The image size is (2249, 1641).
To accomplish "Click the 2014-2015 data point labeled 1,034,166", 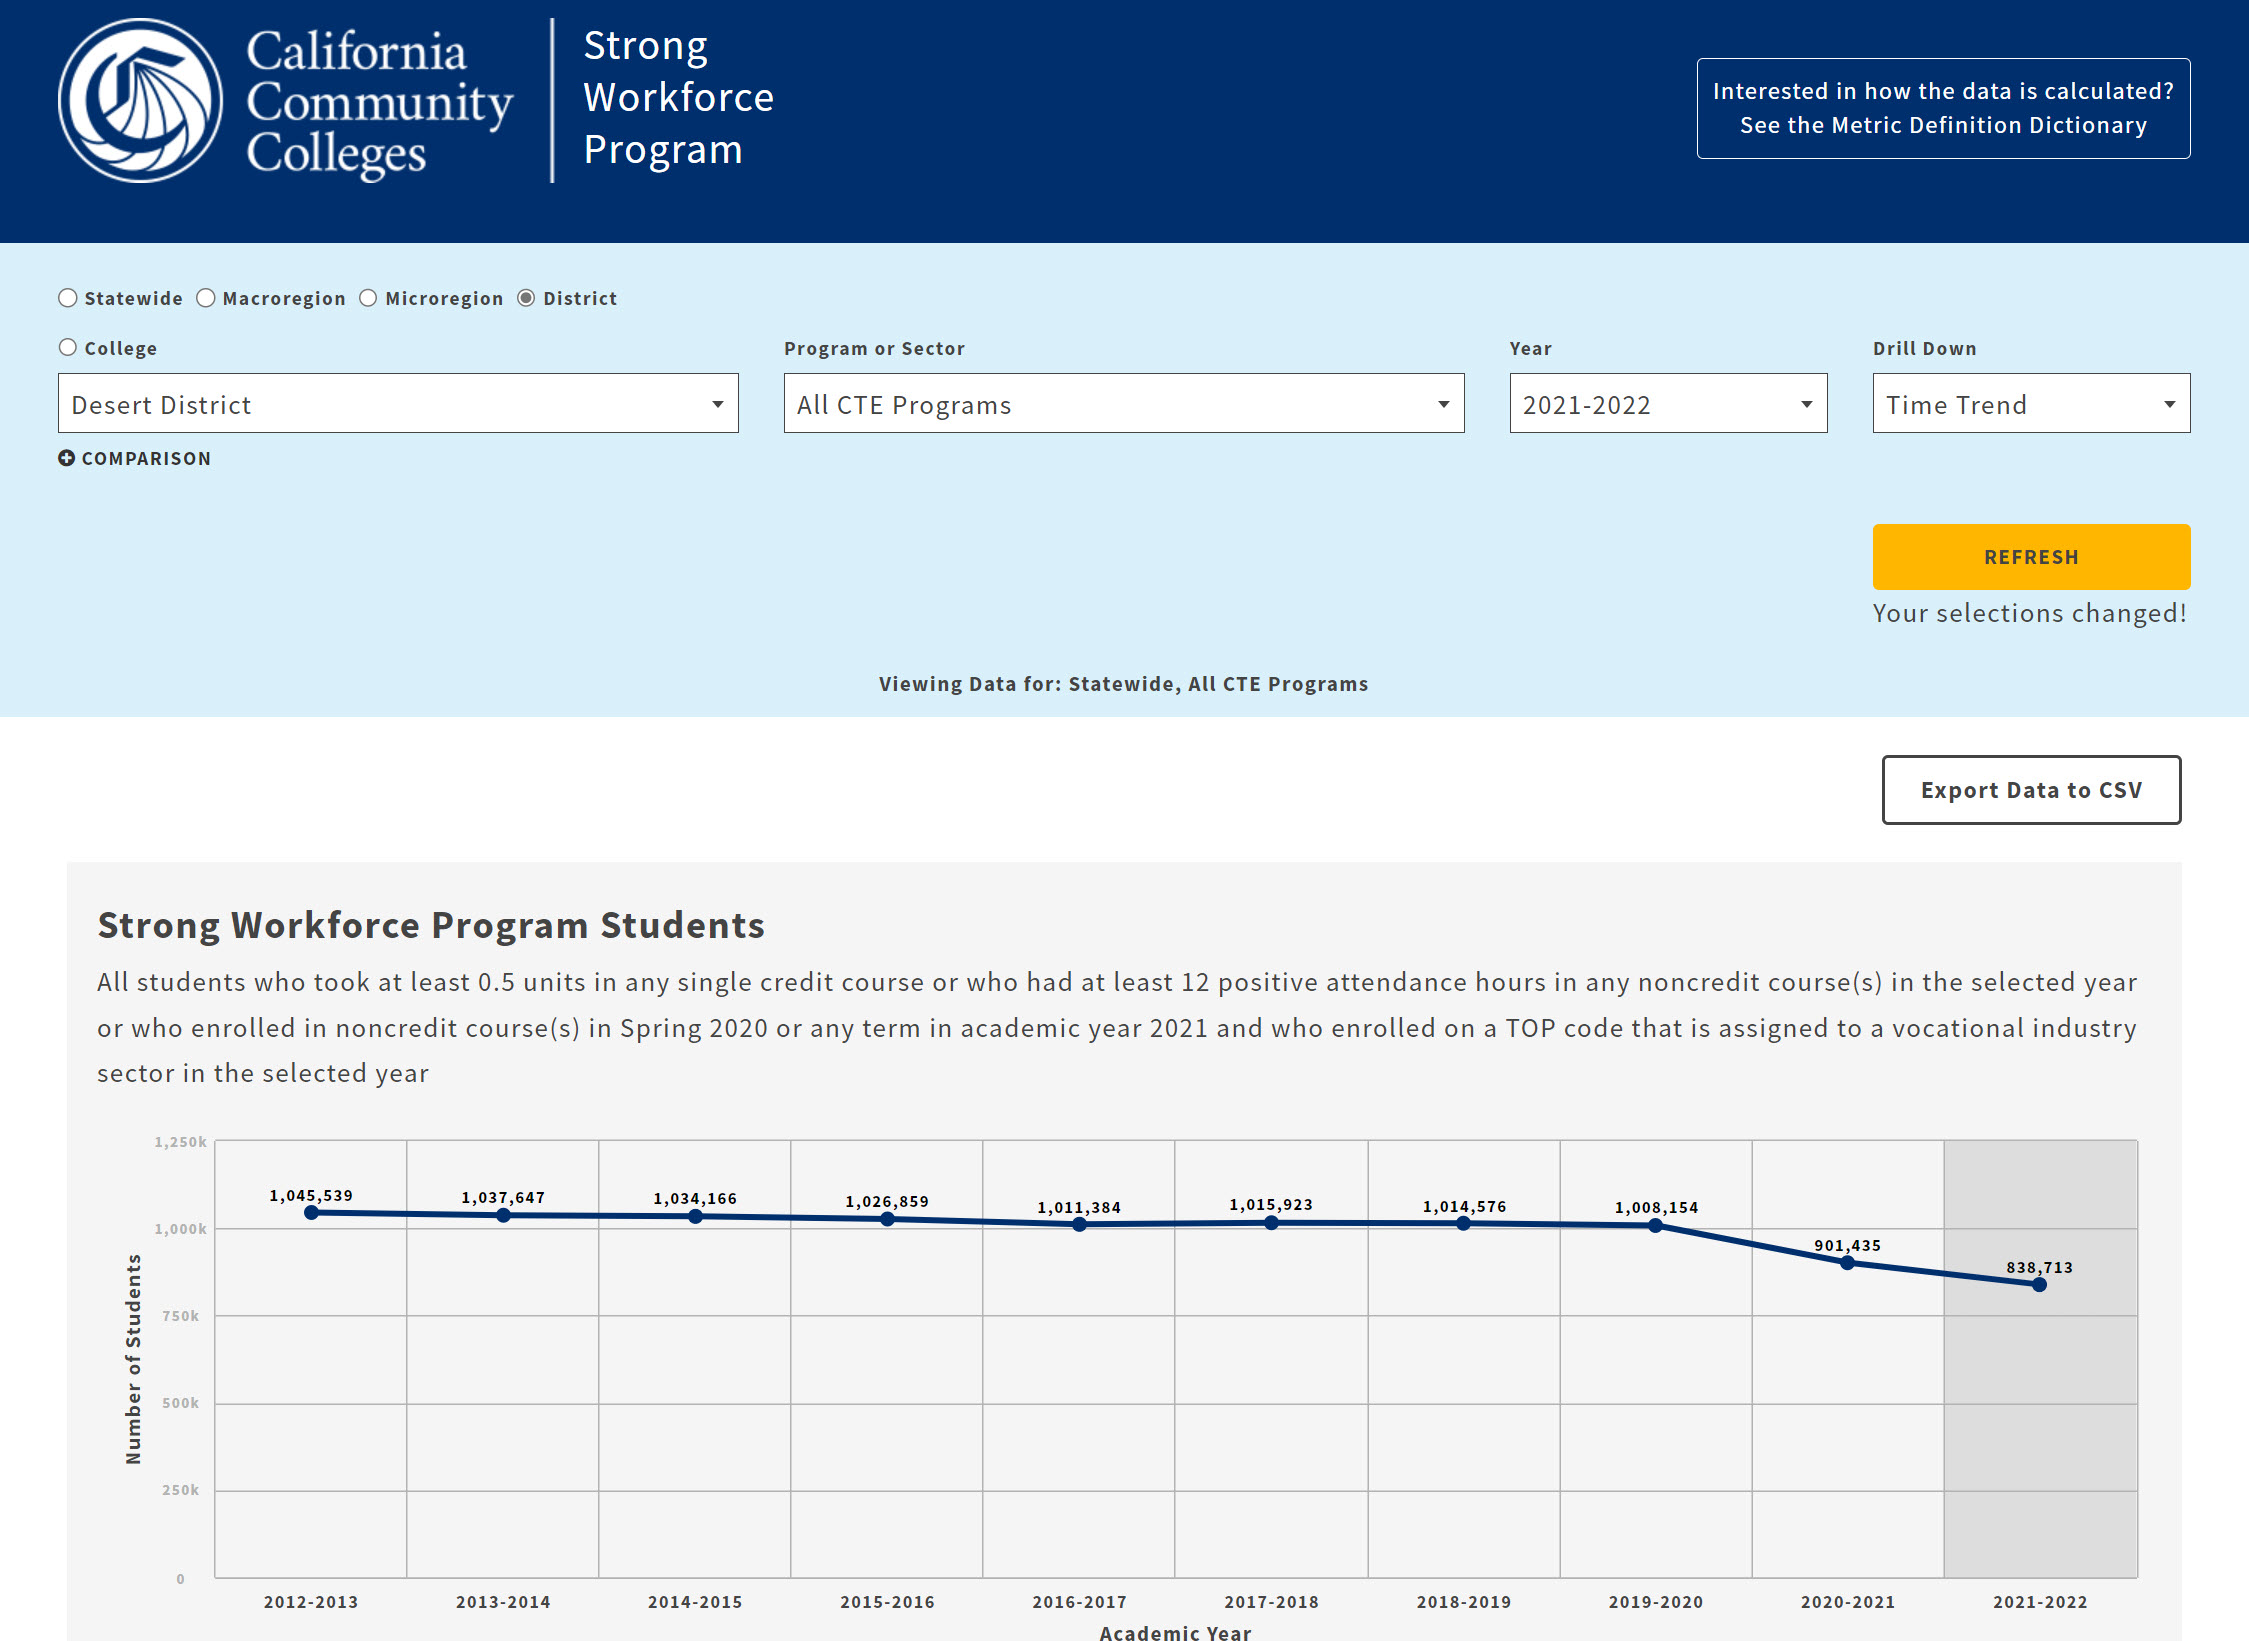I will [x=695, y=1216].
